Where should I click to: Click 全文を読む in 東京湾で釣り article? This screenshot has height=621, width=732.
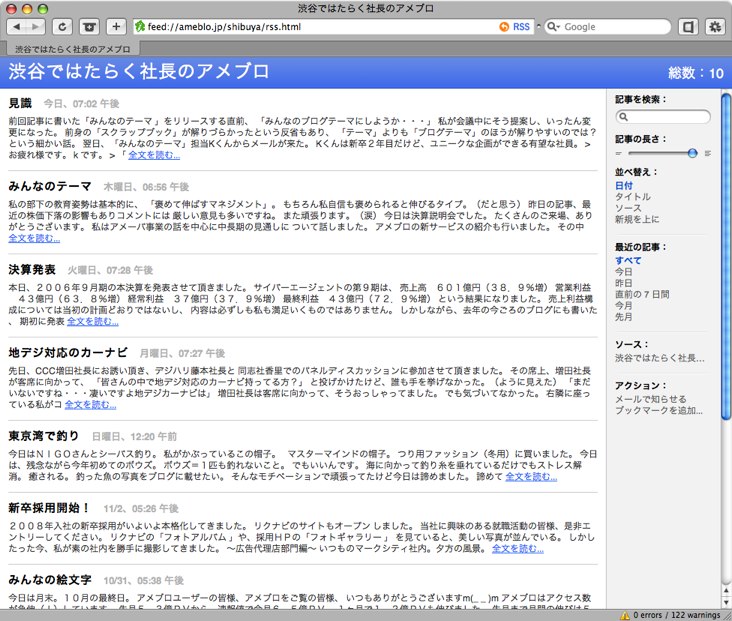click(531, 476)
